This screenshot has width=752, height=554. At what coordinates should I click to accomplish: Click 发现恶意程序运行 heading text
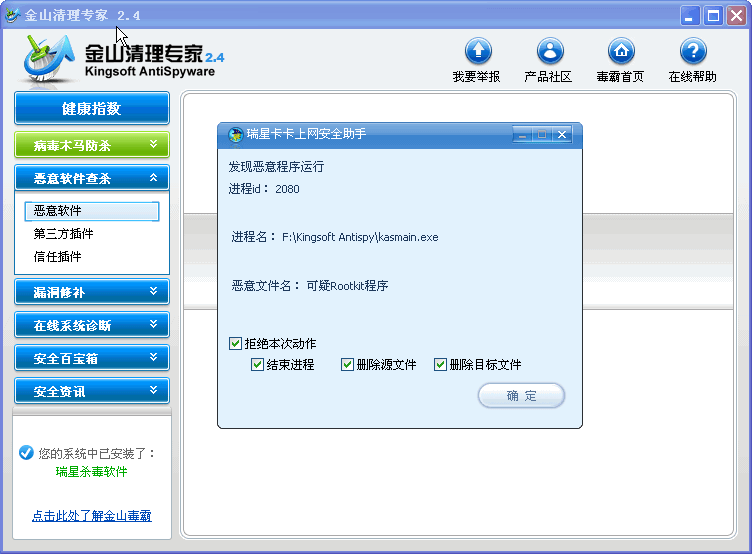point(276,166)
